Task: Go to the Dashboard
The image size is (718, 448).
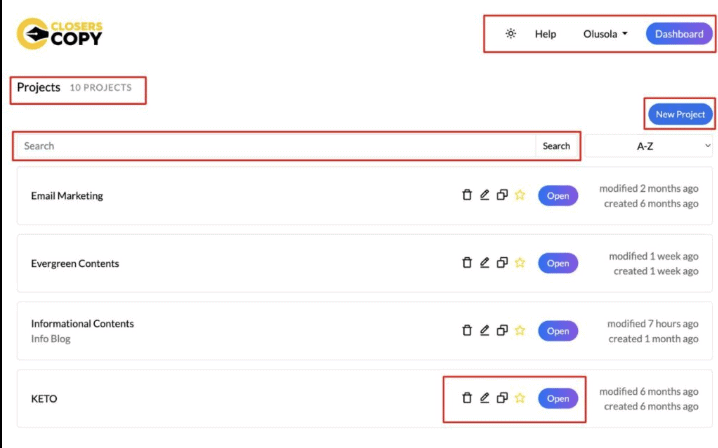Action: point(679,34)
